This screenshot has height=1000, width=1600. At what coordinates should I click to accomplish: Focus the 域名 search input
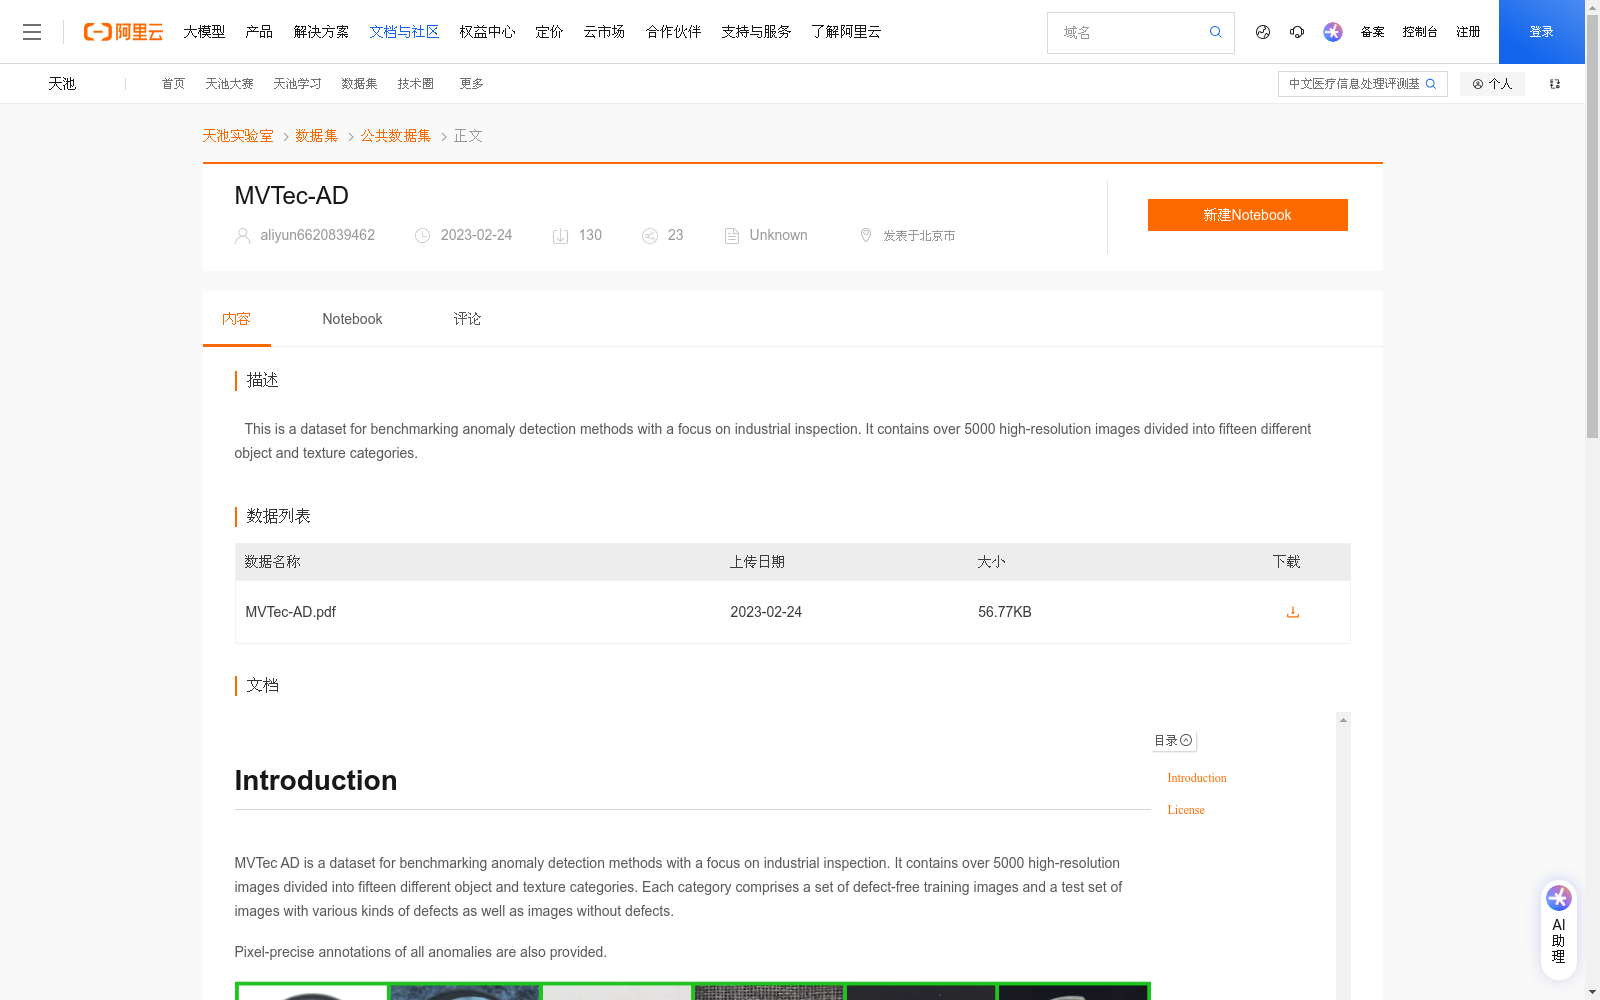[1130, 32]
